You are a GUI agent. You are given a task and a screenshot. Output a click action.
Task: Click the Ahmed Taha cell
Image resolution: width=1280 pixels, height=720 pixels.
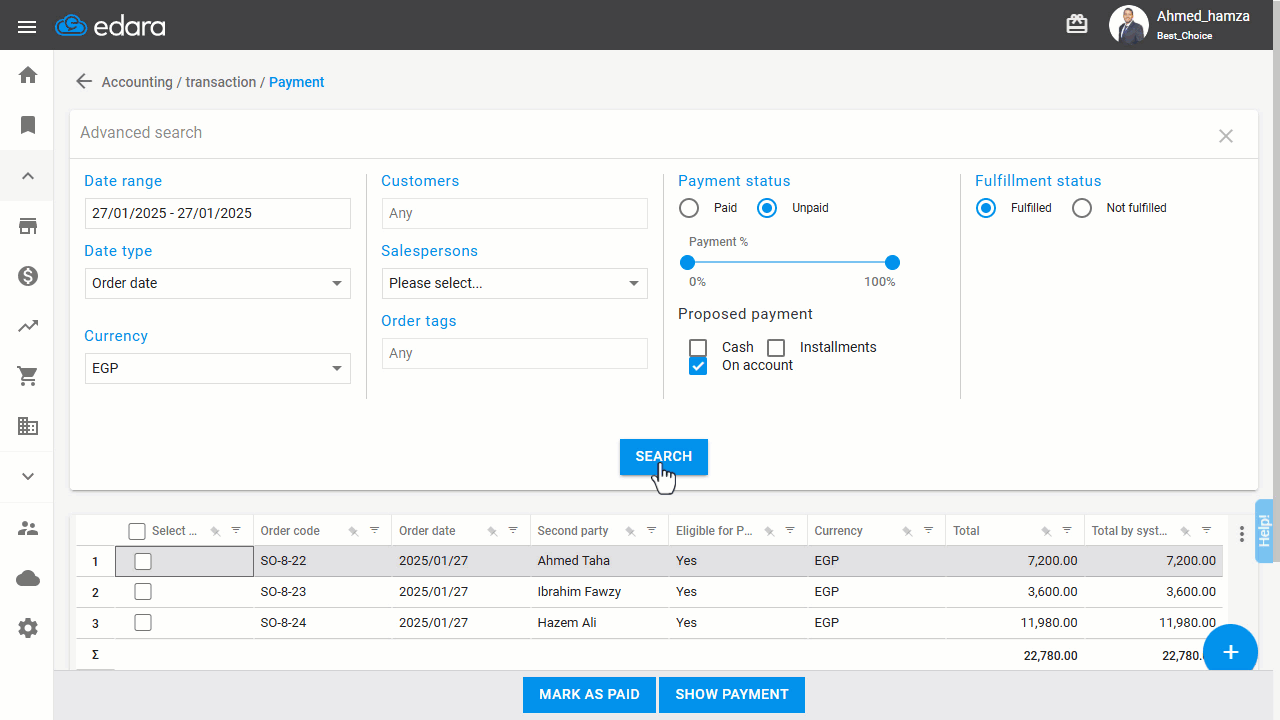tap(599, 561)
